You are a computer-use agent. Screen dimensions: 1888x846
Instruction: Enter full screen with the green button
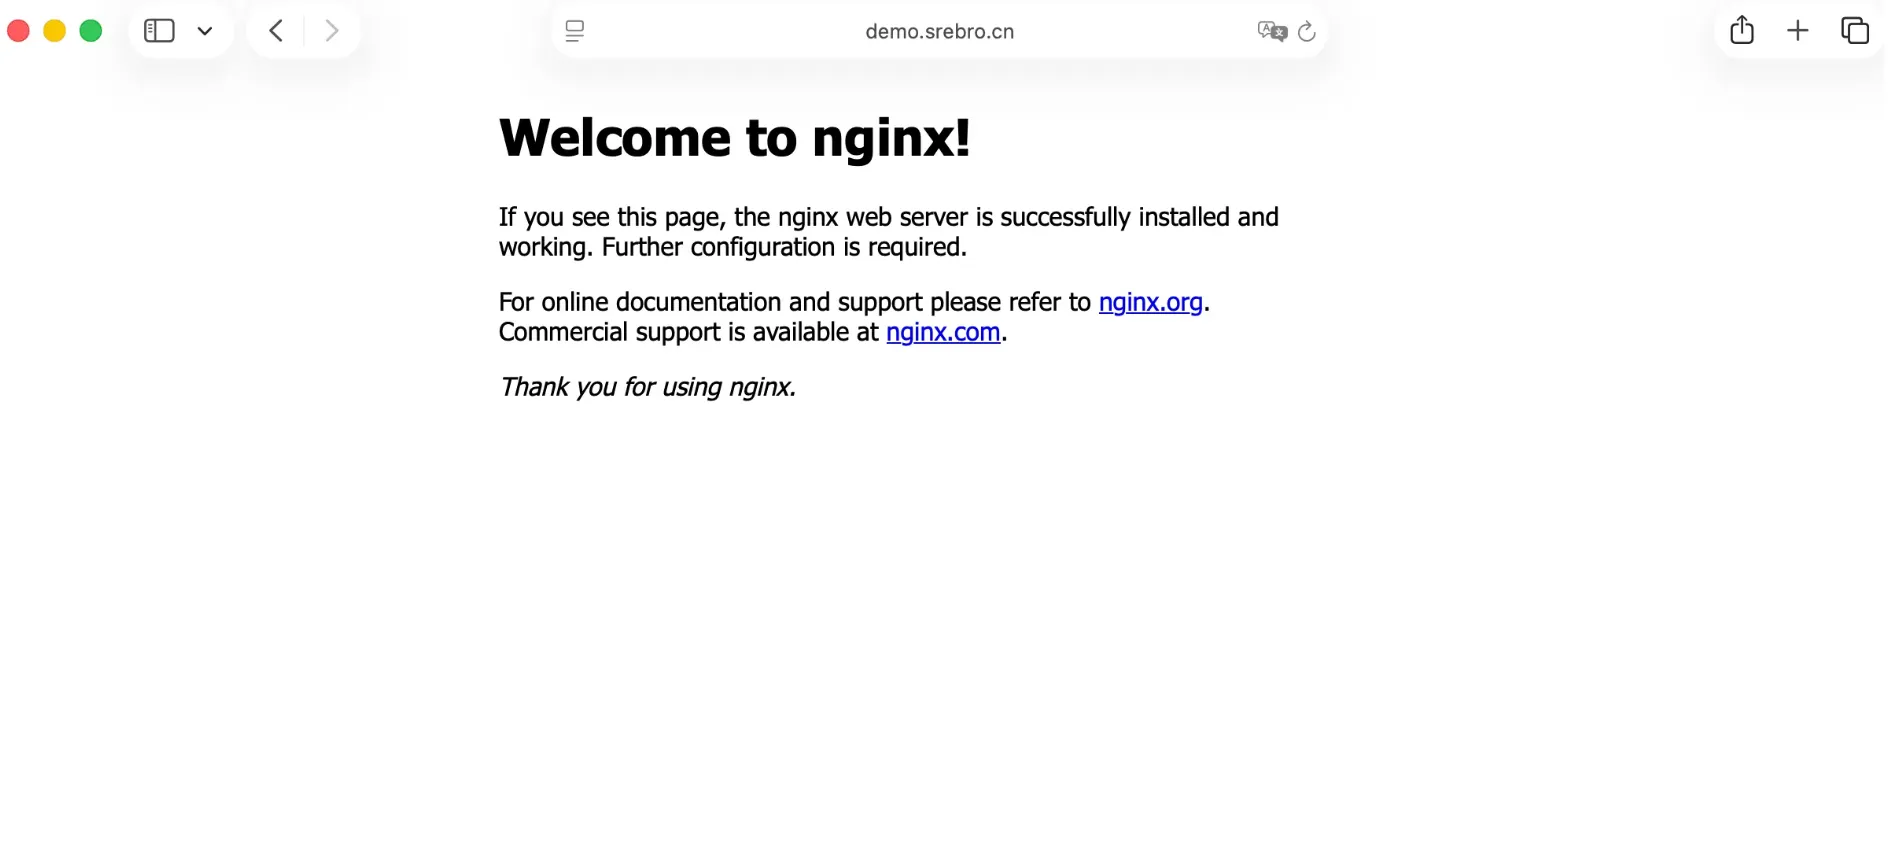click(x=91, y=31)
